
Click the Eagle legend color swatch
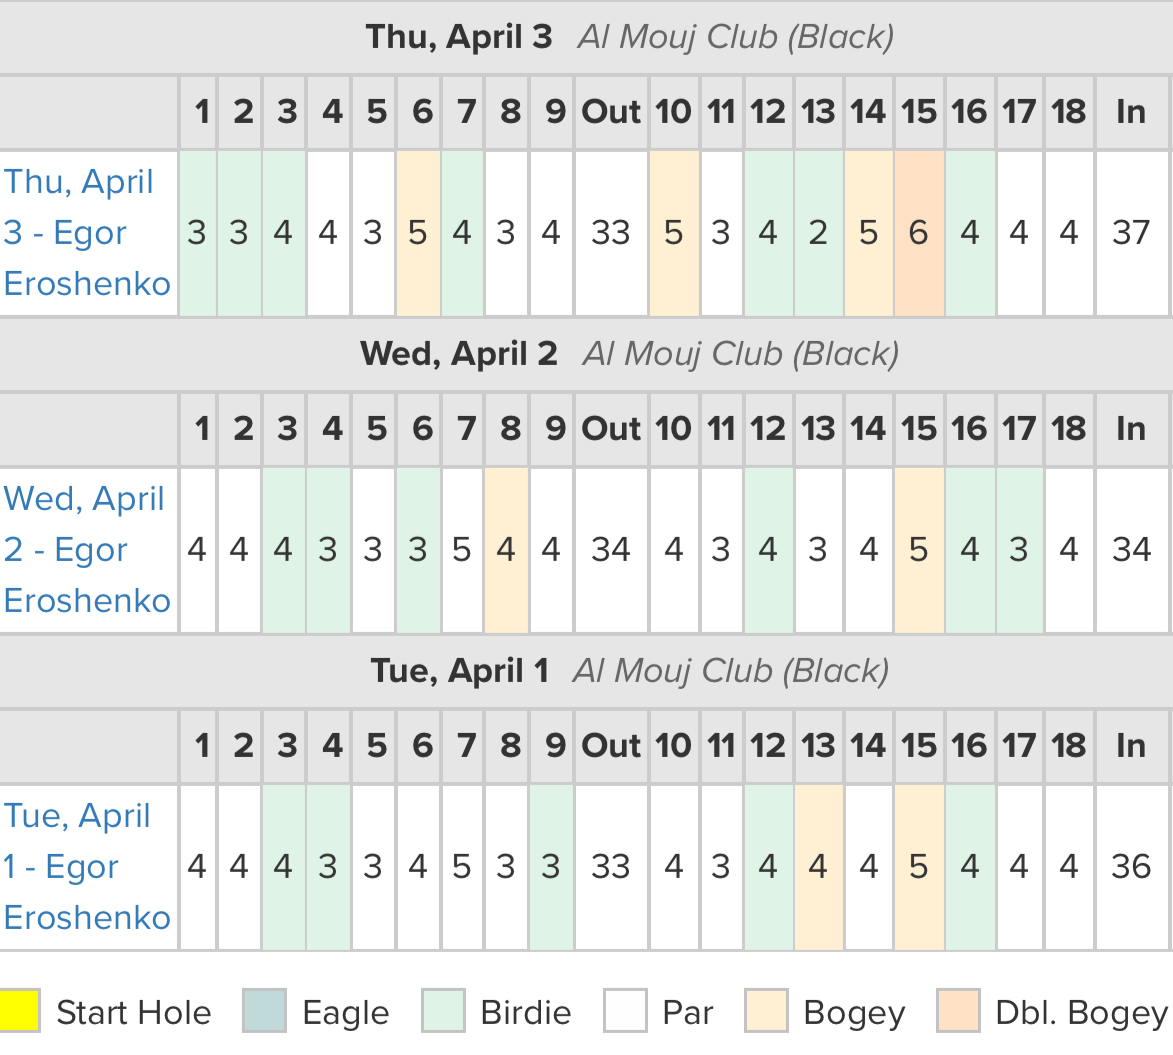point(264,1011)
